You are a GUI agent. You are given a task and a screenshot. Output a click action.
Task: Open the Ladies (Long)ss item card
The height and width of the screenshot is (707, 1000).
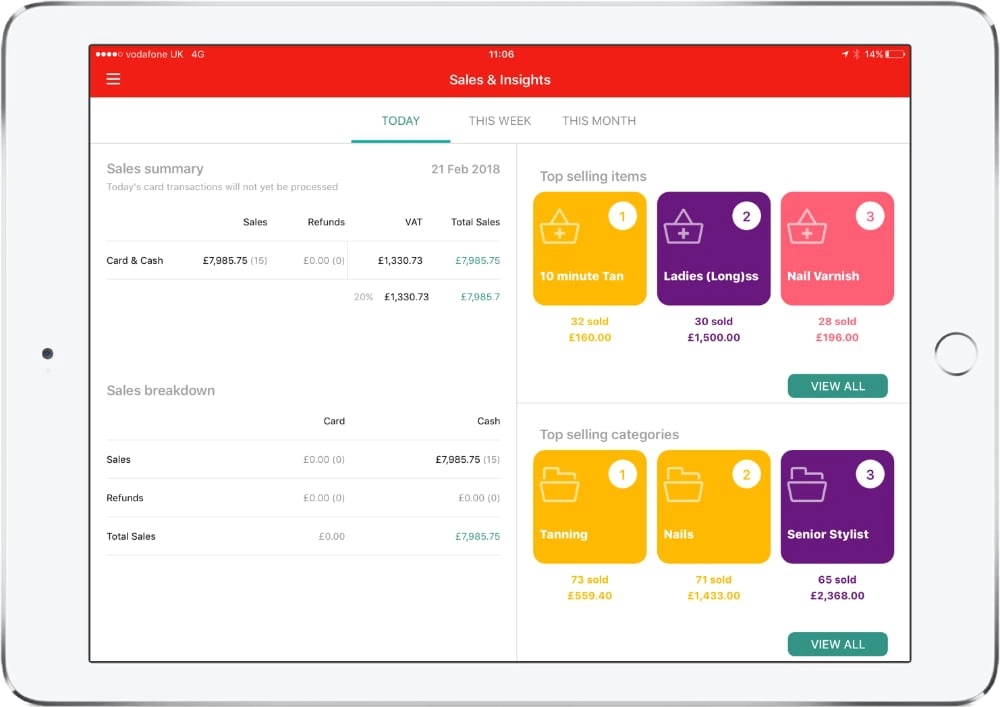(x=714, y=249)
